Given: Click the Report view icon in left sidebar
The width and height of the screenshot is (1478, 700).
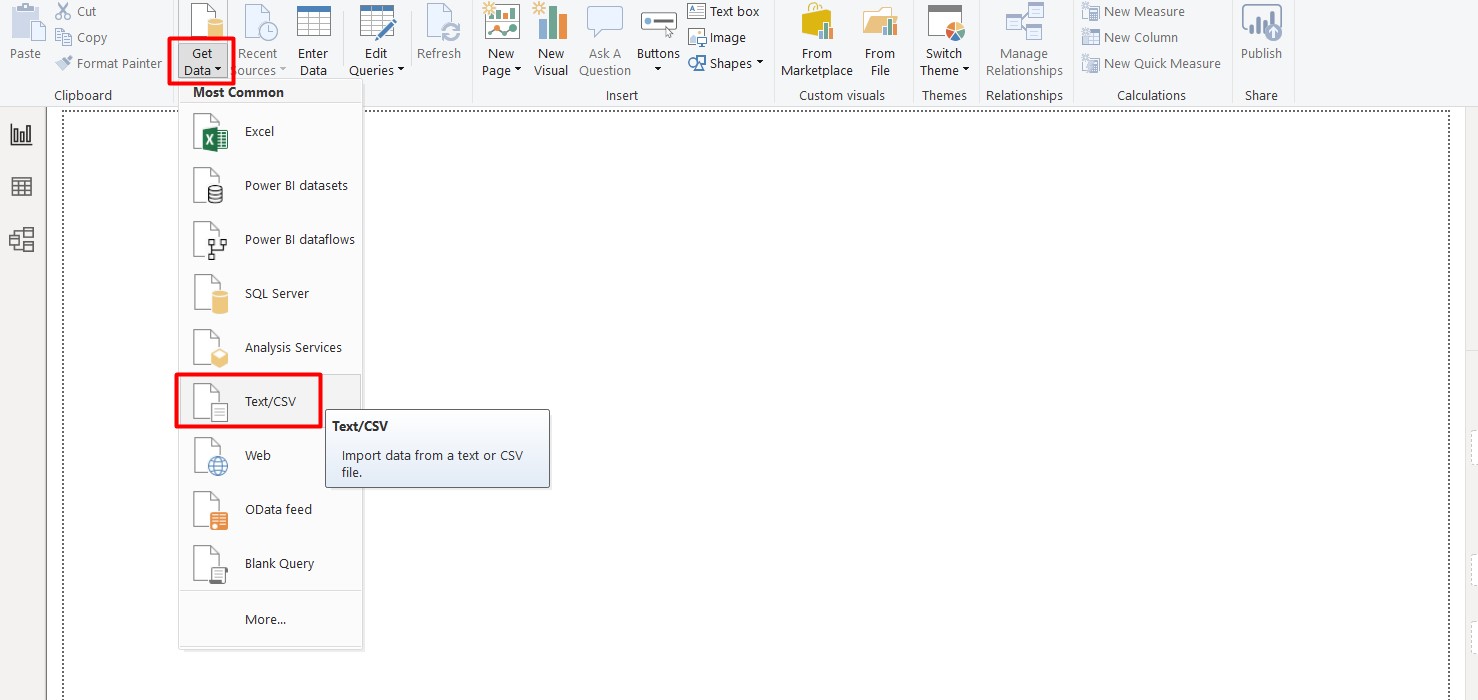Looking at the screenshot, I should 21,135.
